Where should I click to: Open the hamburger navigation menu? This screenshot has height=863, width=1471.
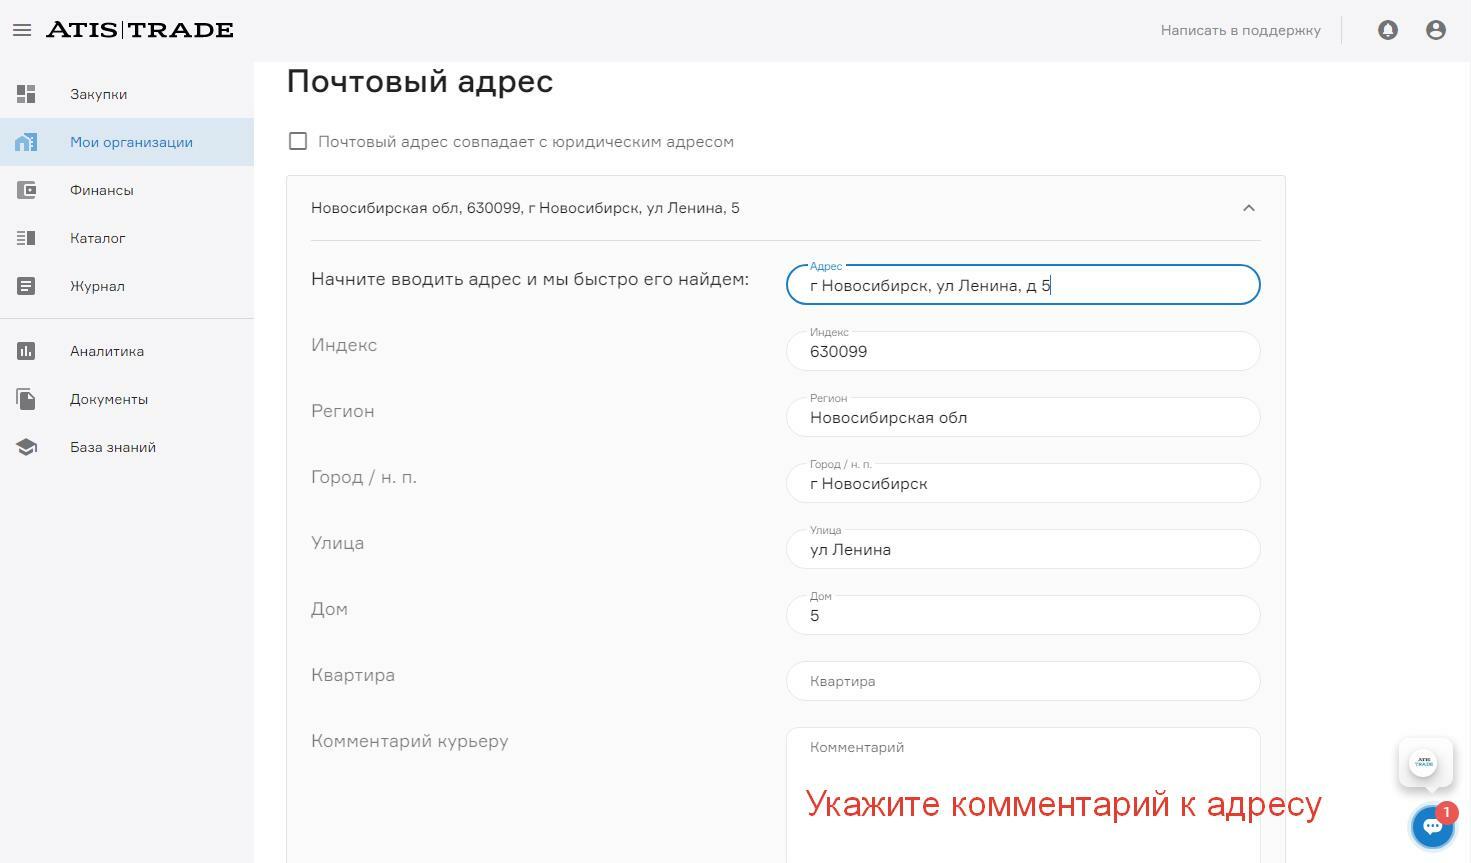click(22, 30)
